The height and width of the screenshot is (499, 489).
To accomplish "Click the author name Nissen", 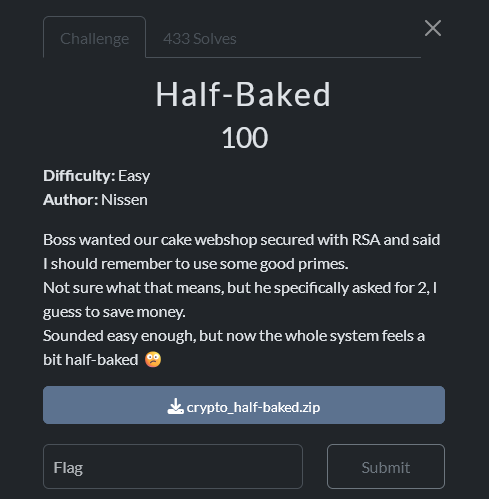I will pyautogui.click(x=124, y=200).
